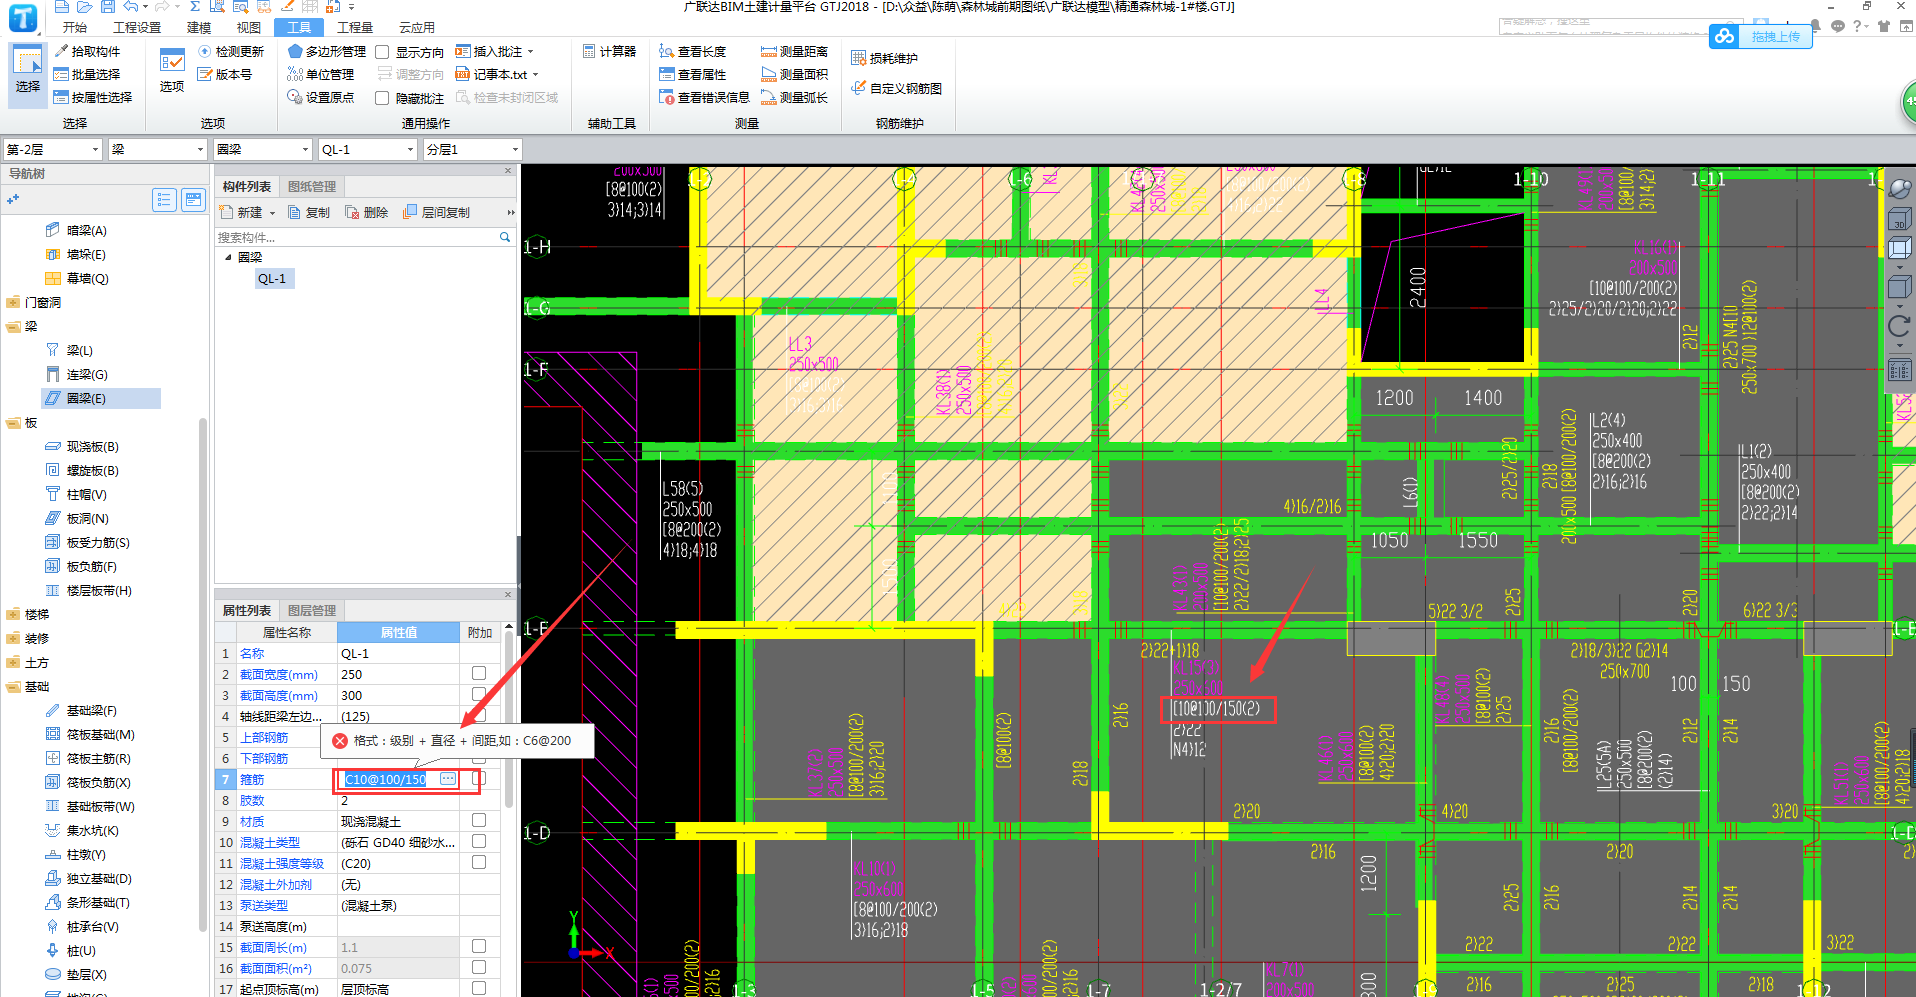Select QL-1 in the component list

click(x=272, y=279)
